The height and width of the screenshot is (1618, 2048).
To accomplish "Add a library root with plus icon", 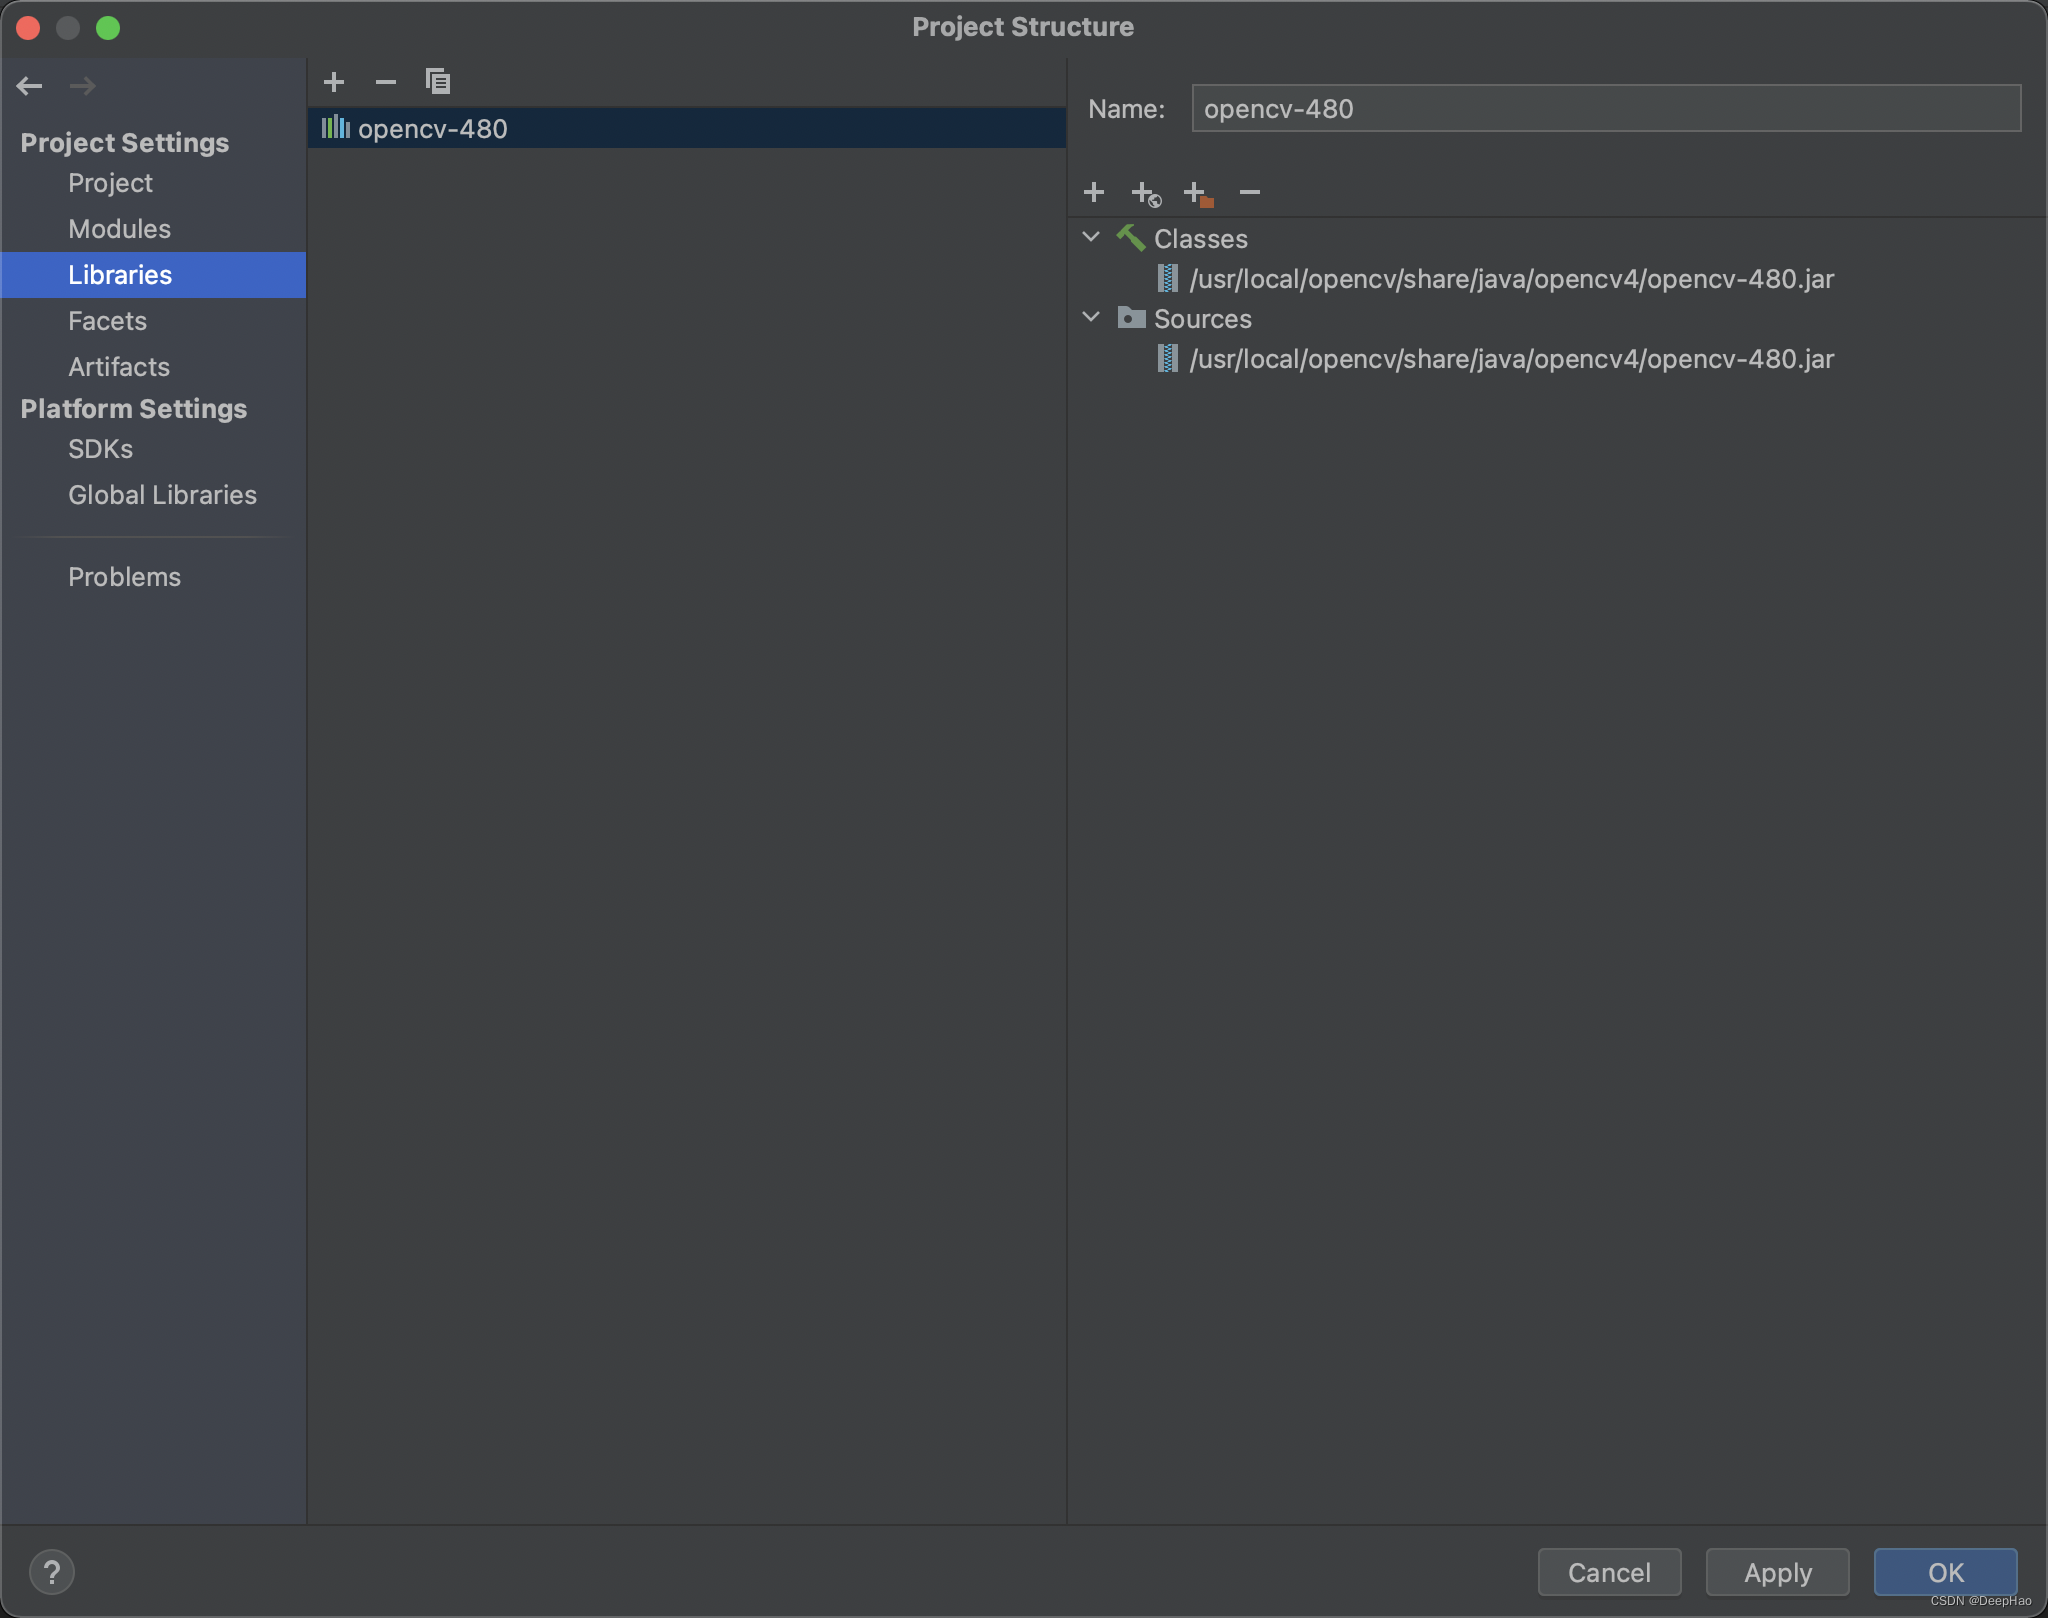I will [1094, 192].
